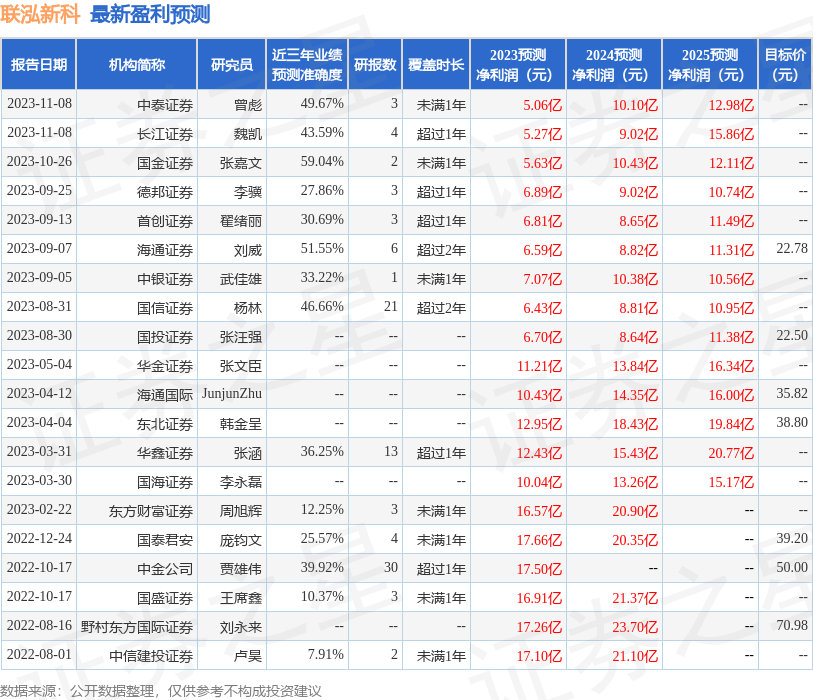Click accuracy value 51.55%
Image resolution: width=813 pixels, height=700 pixels.
[x=322, y=249]
